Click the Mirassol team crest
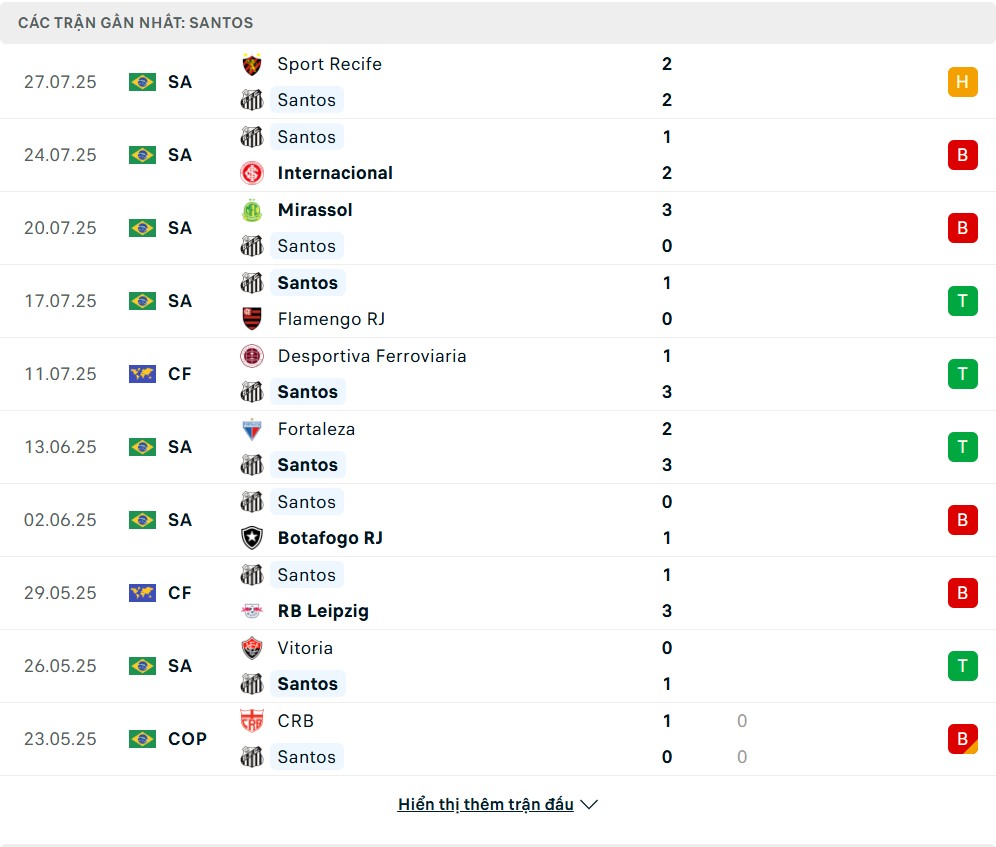Image resolution: width=996 pixels, height=847 pixels. point(252,210)
